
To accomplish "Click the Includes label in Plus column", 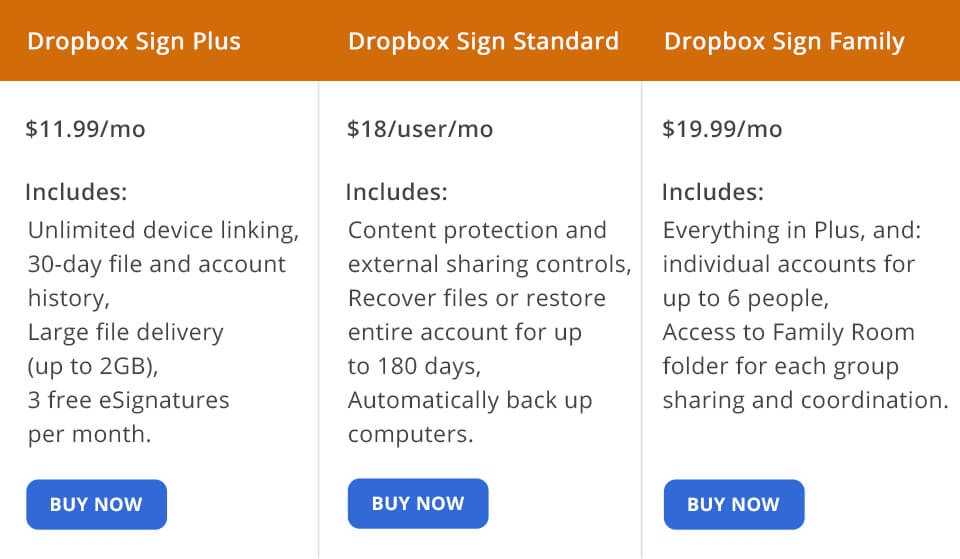I will (76, 192).
